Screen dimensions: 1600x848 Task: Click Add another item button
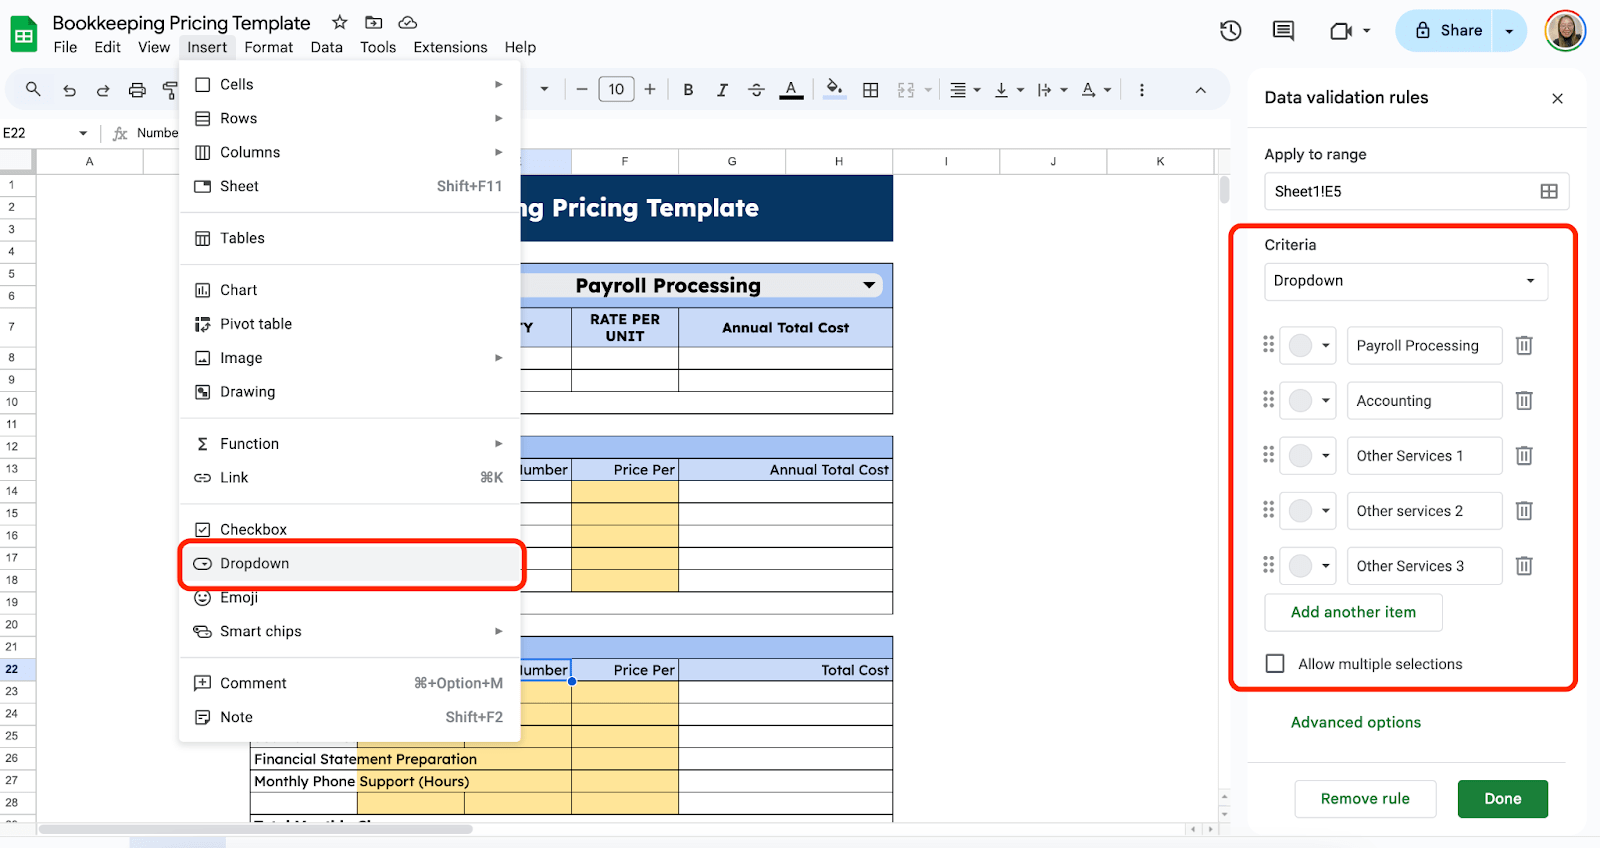tap(1353, 612)
